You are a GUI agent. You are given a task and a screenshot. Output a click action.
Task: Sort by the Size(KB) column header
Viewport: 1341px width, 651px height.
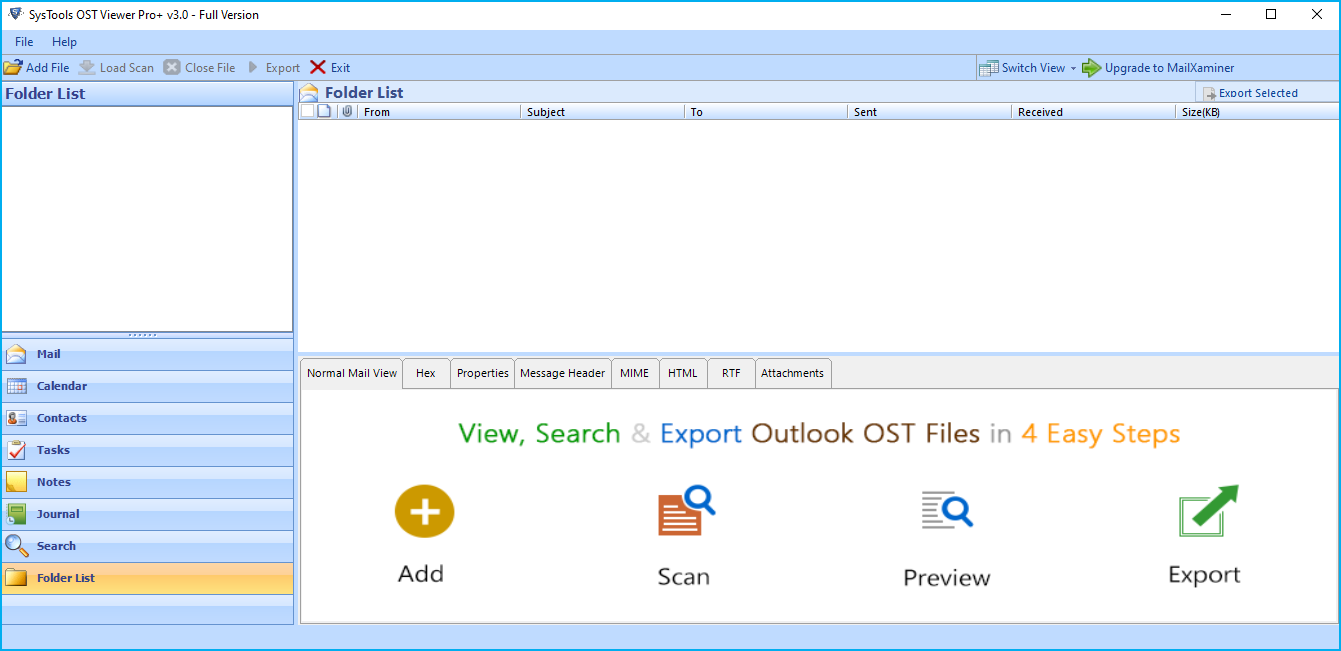click(1257, 112)
